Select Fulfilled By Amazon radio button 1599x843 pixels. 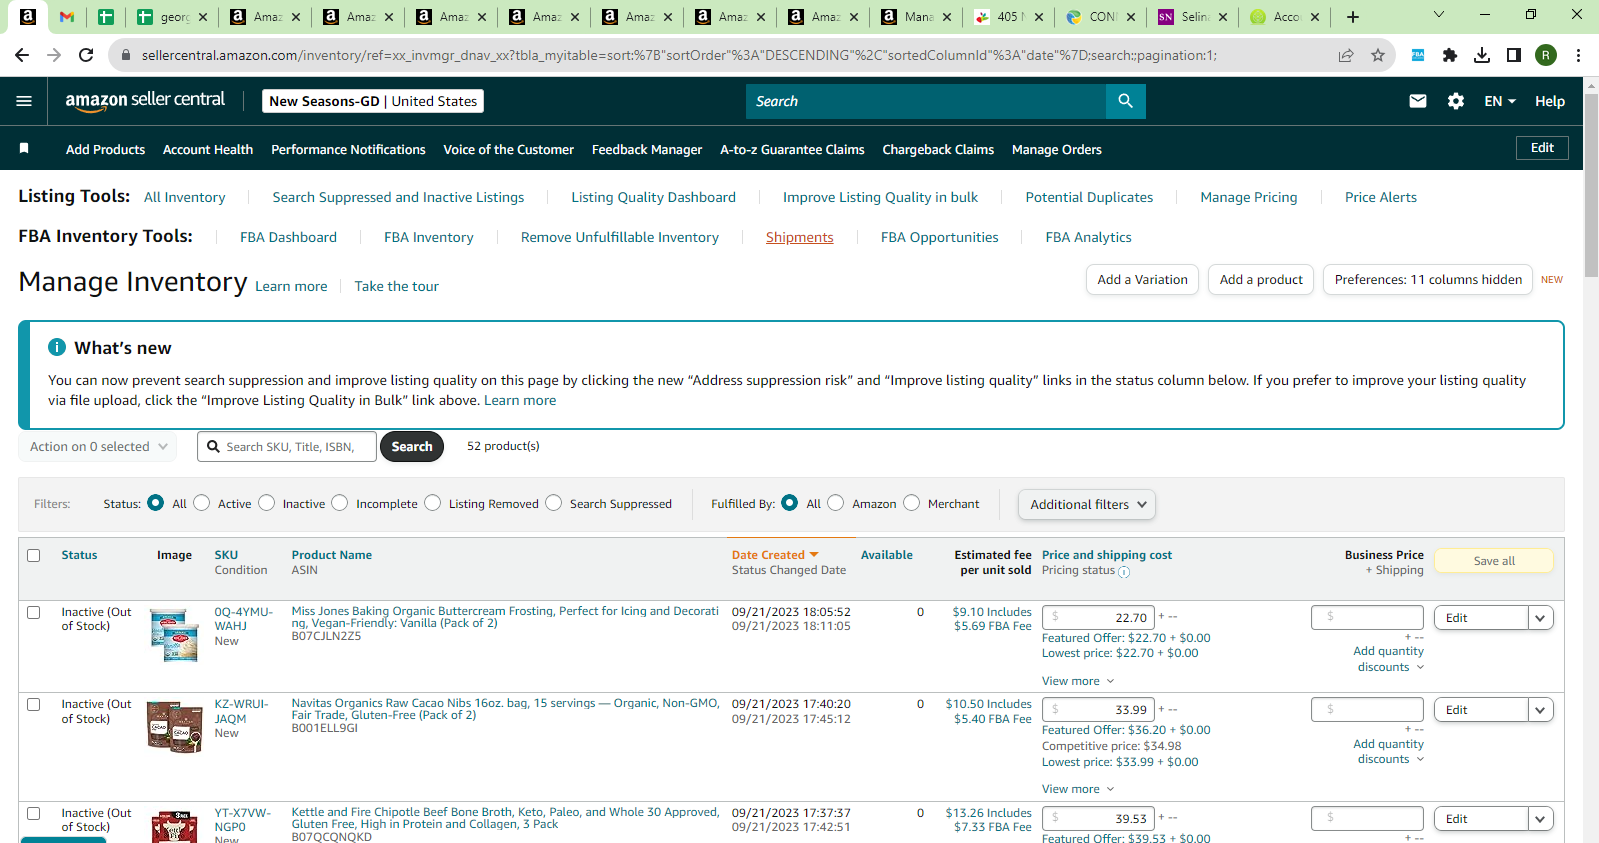click(836, 503)
